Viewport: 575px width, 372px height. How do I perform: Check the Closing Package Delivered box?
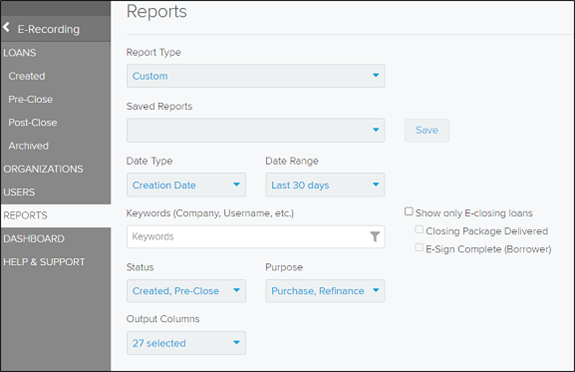419,230
